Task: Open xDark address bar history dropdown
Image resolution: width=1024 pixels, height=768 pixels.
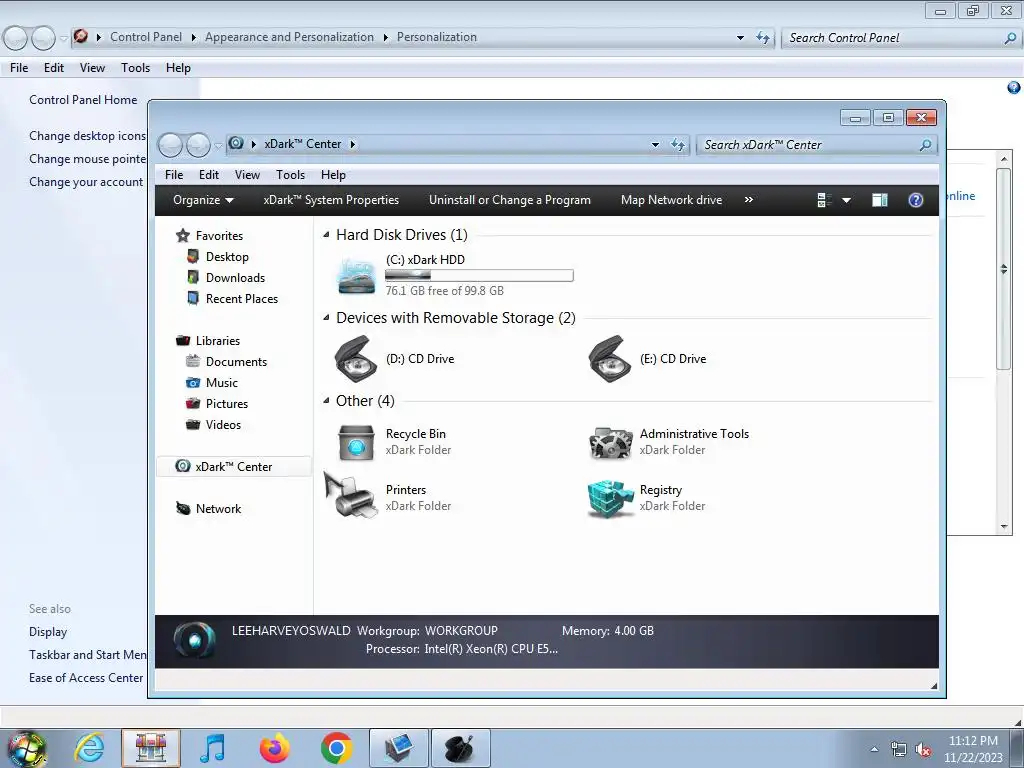Action: pyautogui.click(x=655, y=145)
